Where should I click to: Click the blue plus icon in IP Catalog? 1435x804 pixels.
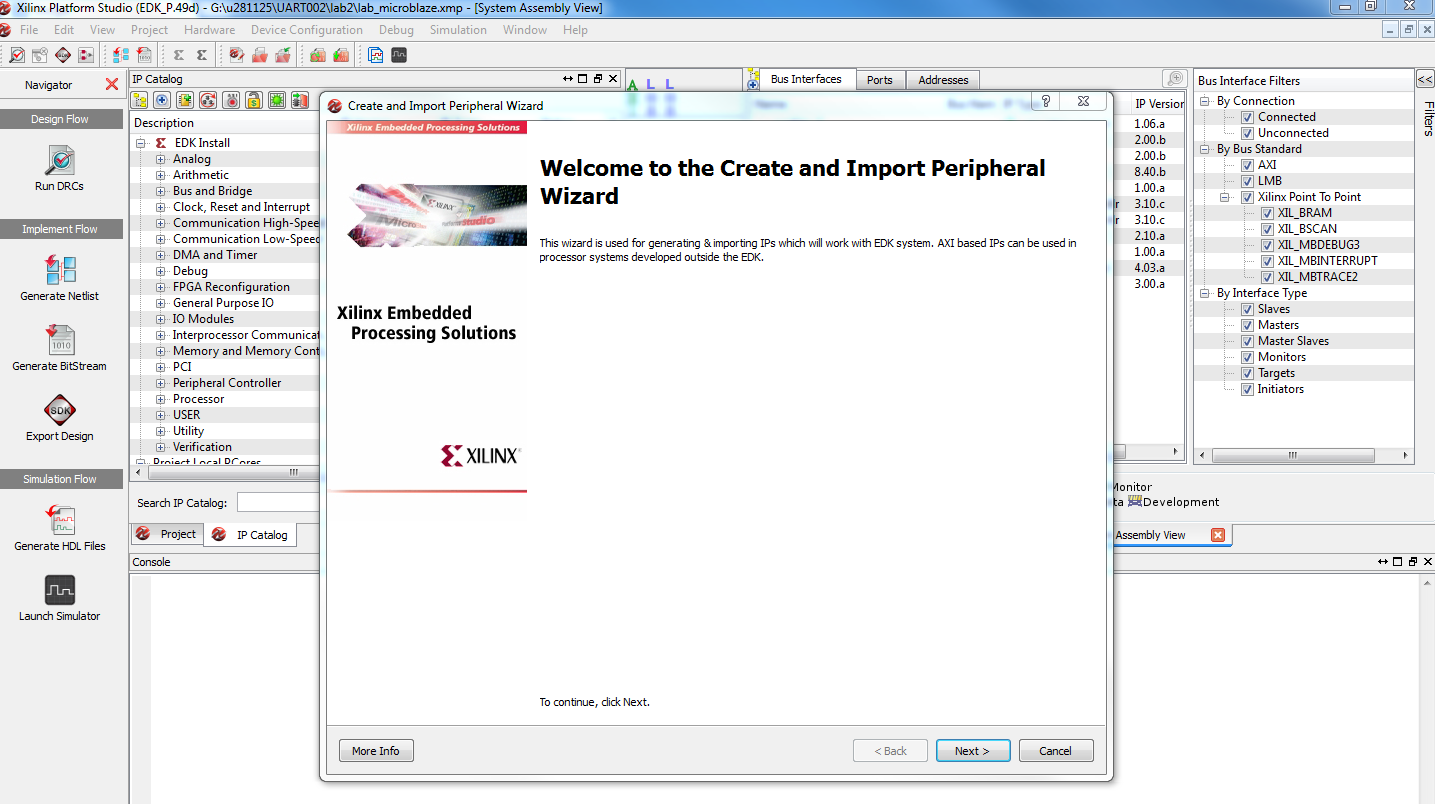pyautogui.click(x=162, y=100)
